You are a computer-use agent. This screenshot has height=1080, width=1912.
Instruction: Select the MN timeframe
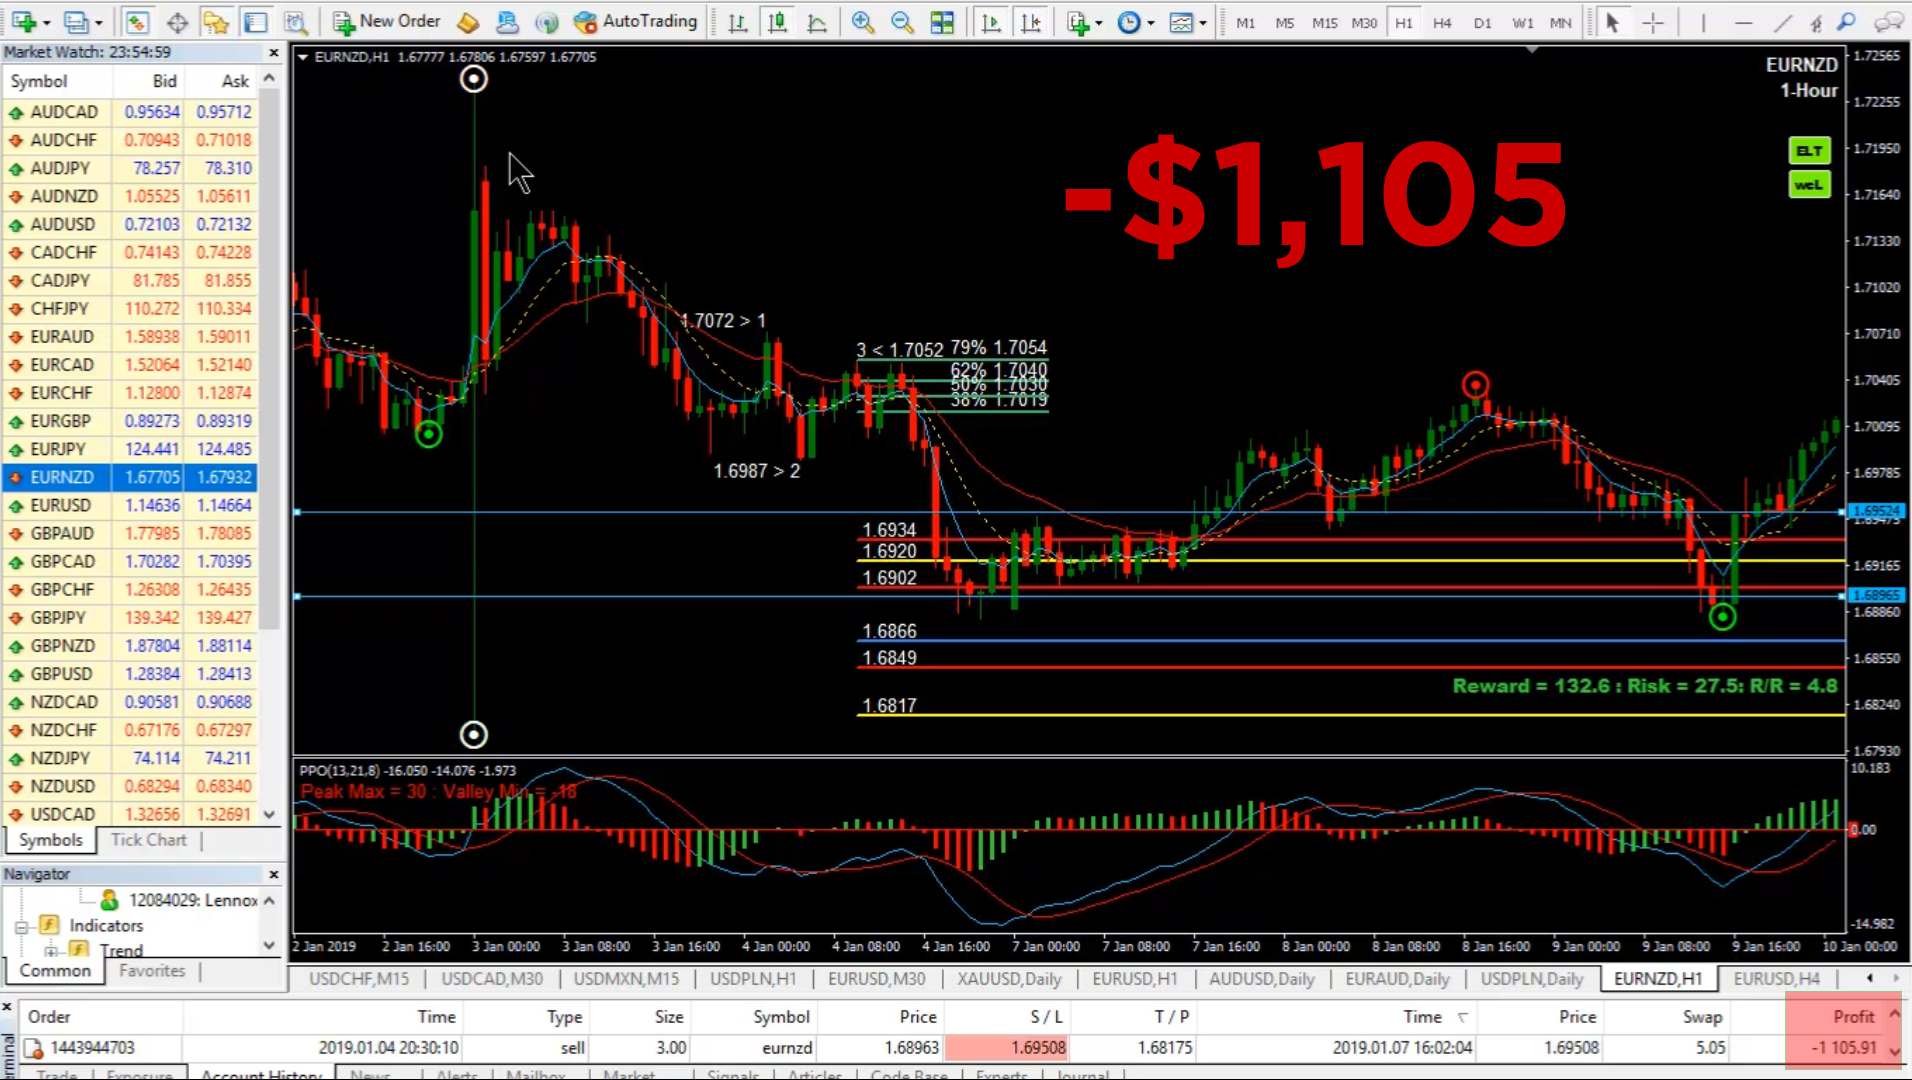coord(1561,22)
